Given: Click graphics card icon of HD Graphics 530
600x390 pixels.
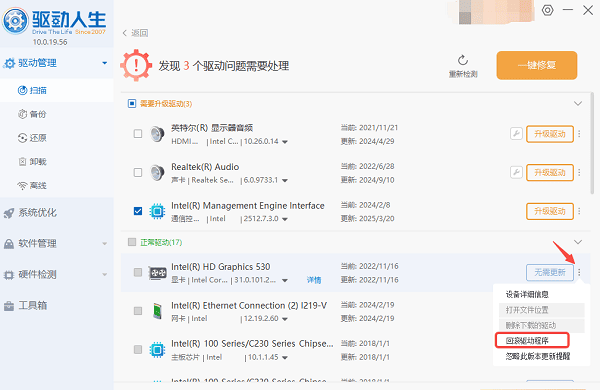Looking at the screenshot, I should (x=157, y=273).
